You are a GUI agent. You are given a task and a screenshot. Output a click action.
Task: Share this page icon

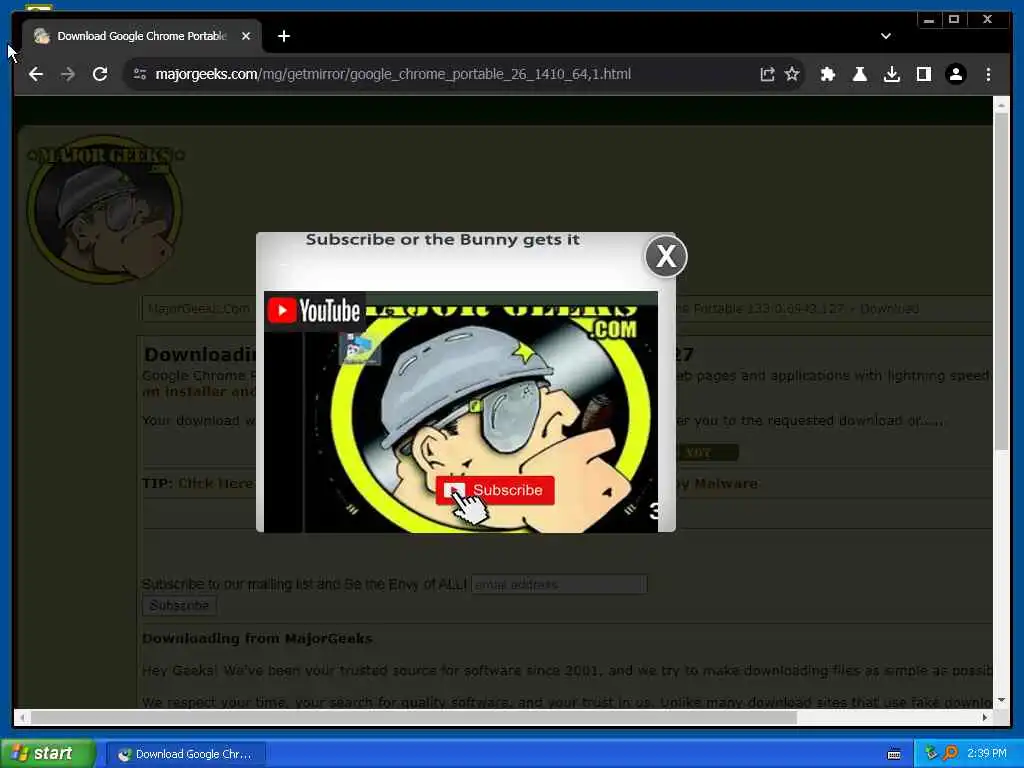tap(767, 74)
